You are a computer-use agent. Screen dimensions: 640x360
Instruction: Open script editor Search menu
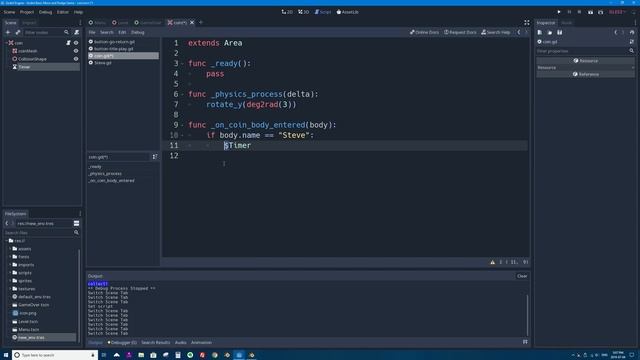pos(107,32)
